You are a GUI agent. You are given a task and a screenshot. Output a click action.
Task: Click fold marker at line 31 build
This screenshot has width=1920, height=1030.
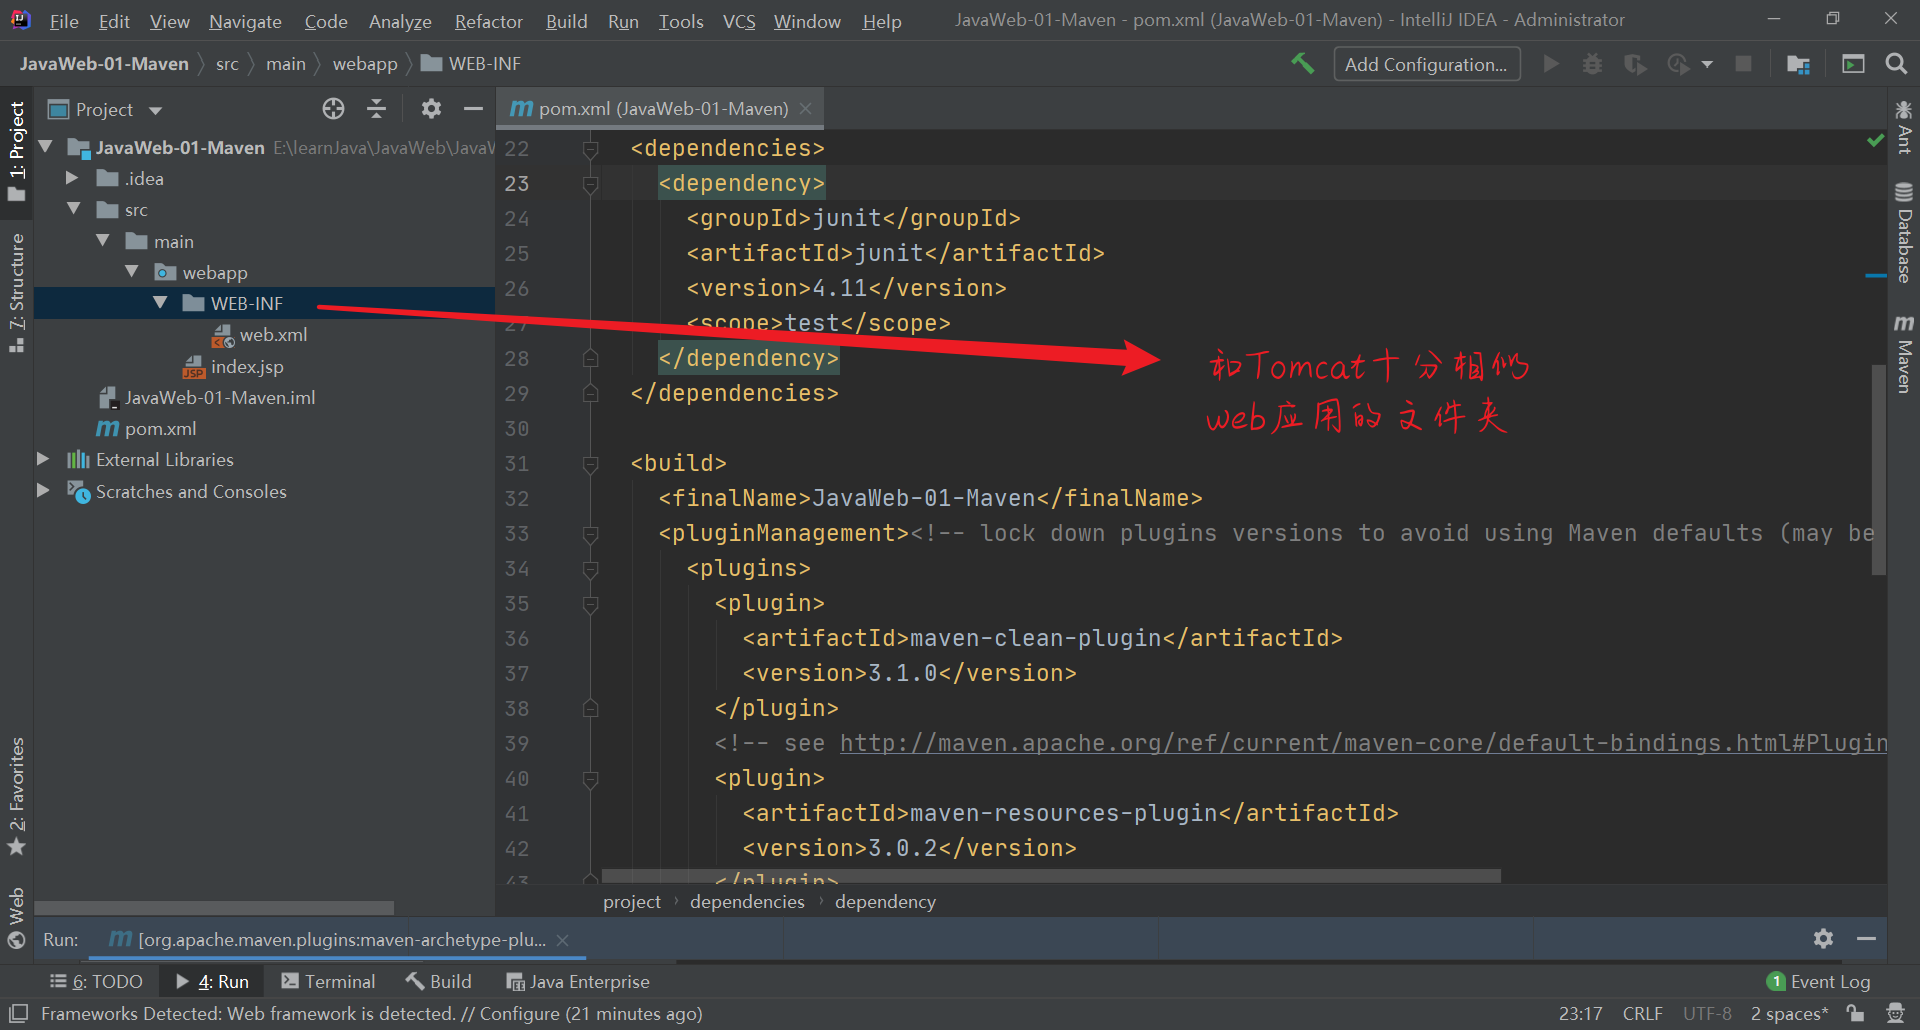point(590,464)
